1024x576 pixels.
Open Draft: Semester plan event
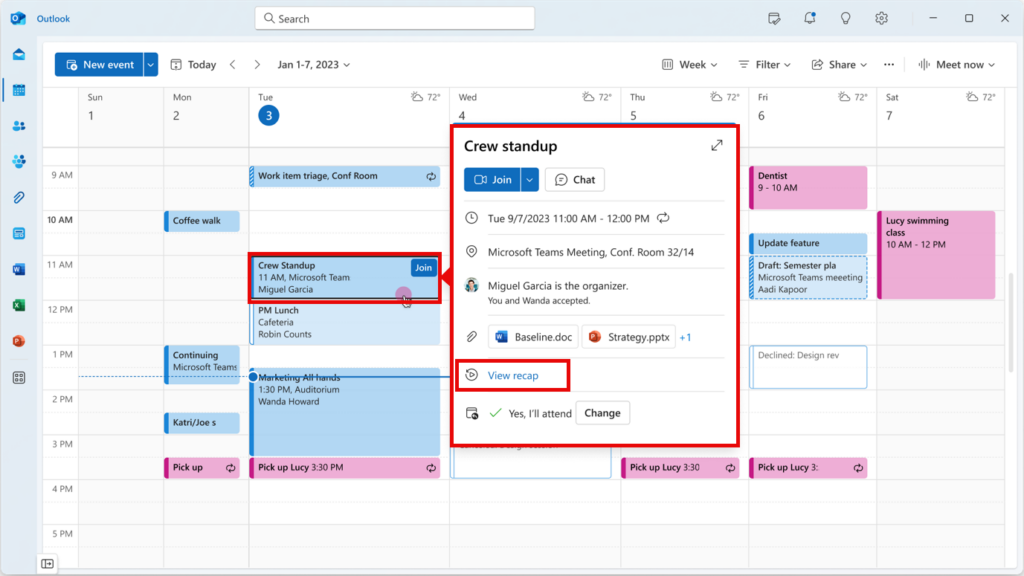[808, 278]
